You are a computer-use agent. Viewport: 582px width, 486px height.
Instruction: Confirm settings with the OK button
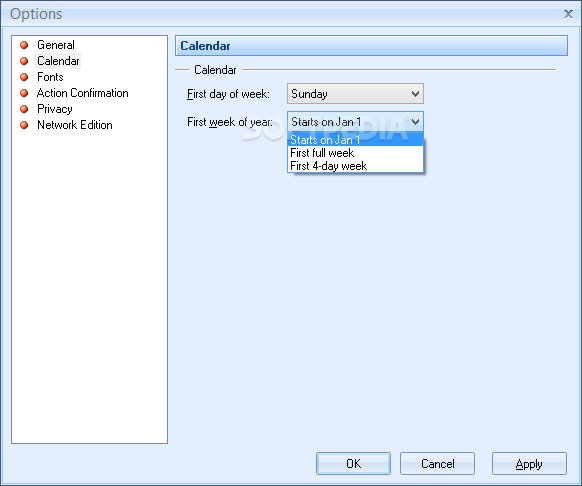pyautogui.click(x=353, y=463)
